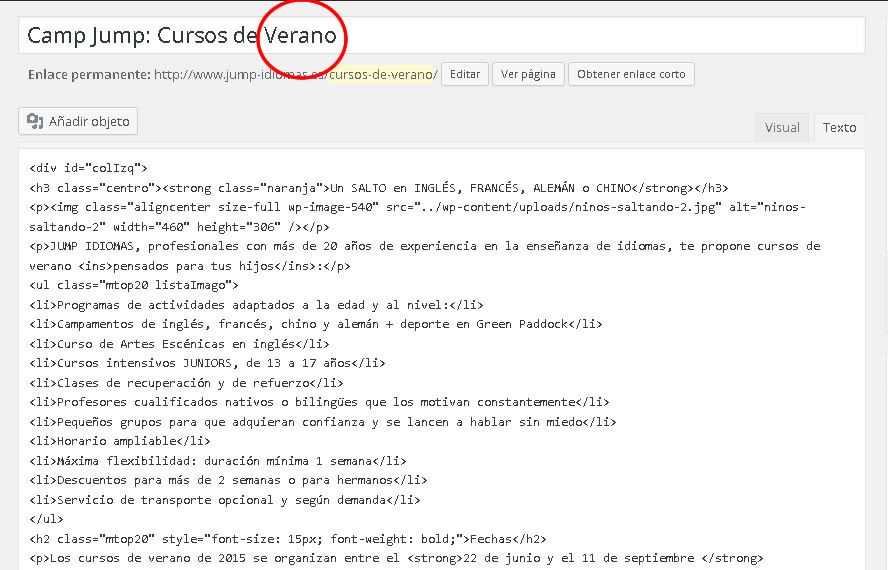Click Obtener enlace corto button
This screenshot has width=888, height=570.
[631, 74]
